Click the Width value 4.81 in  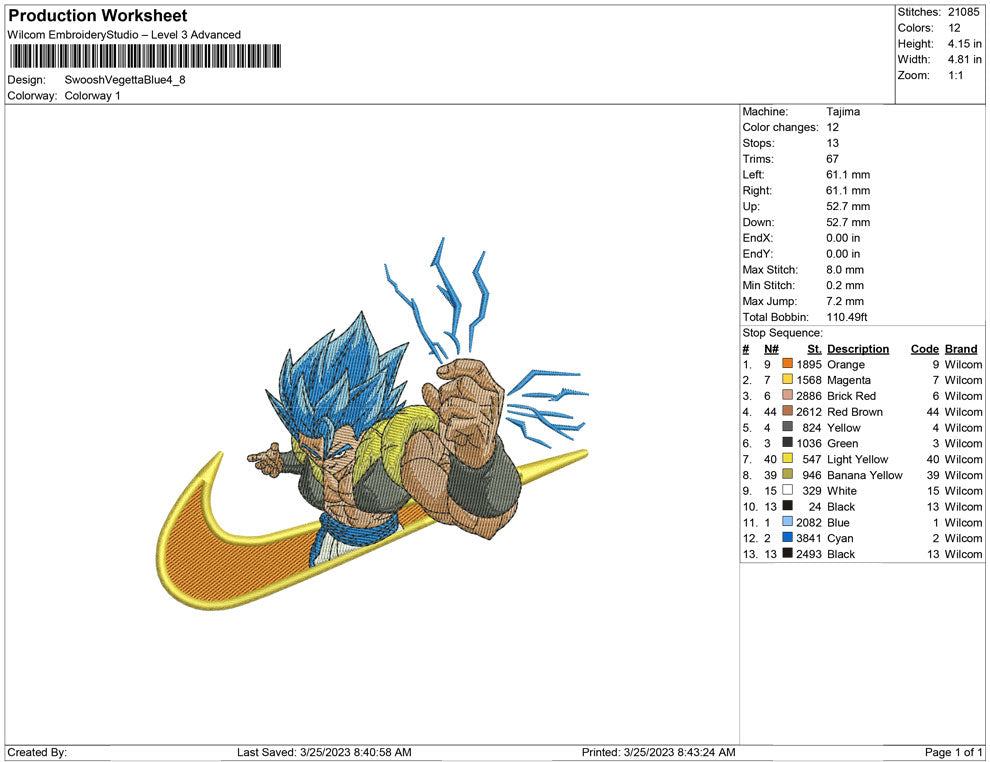click(x=965, y=59)
